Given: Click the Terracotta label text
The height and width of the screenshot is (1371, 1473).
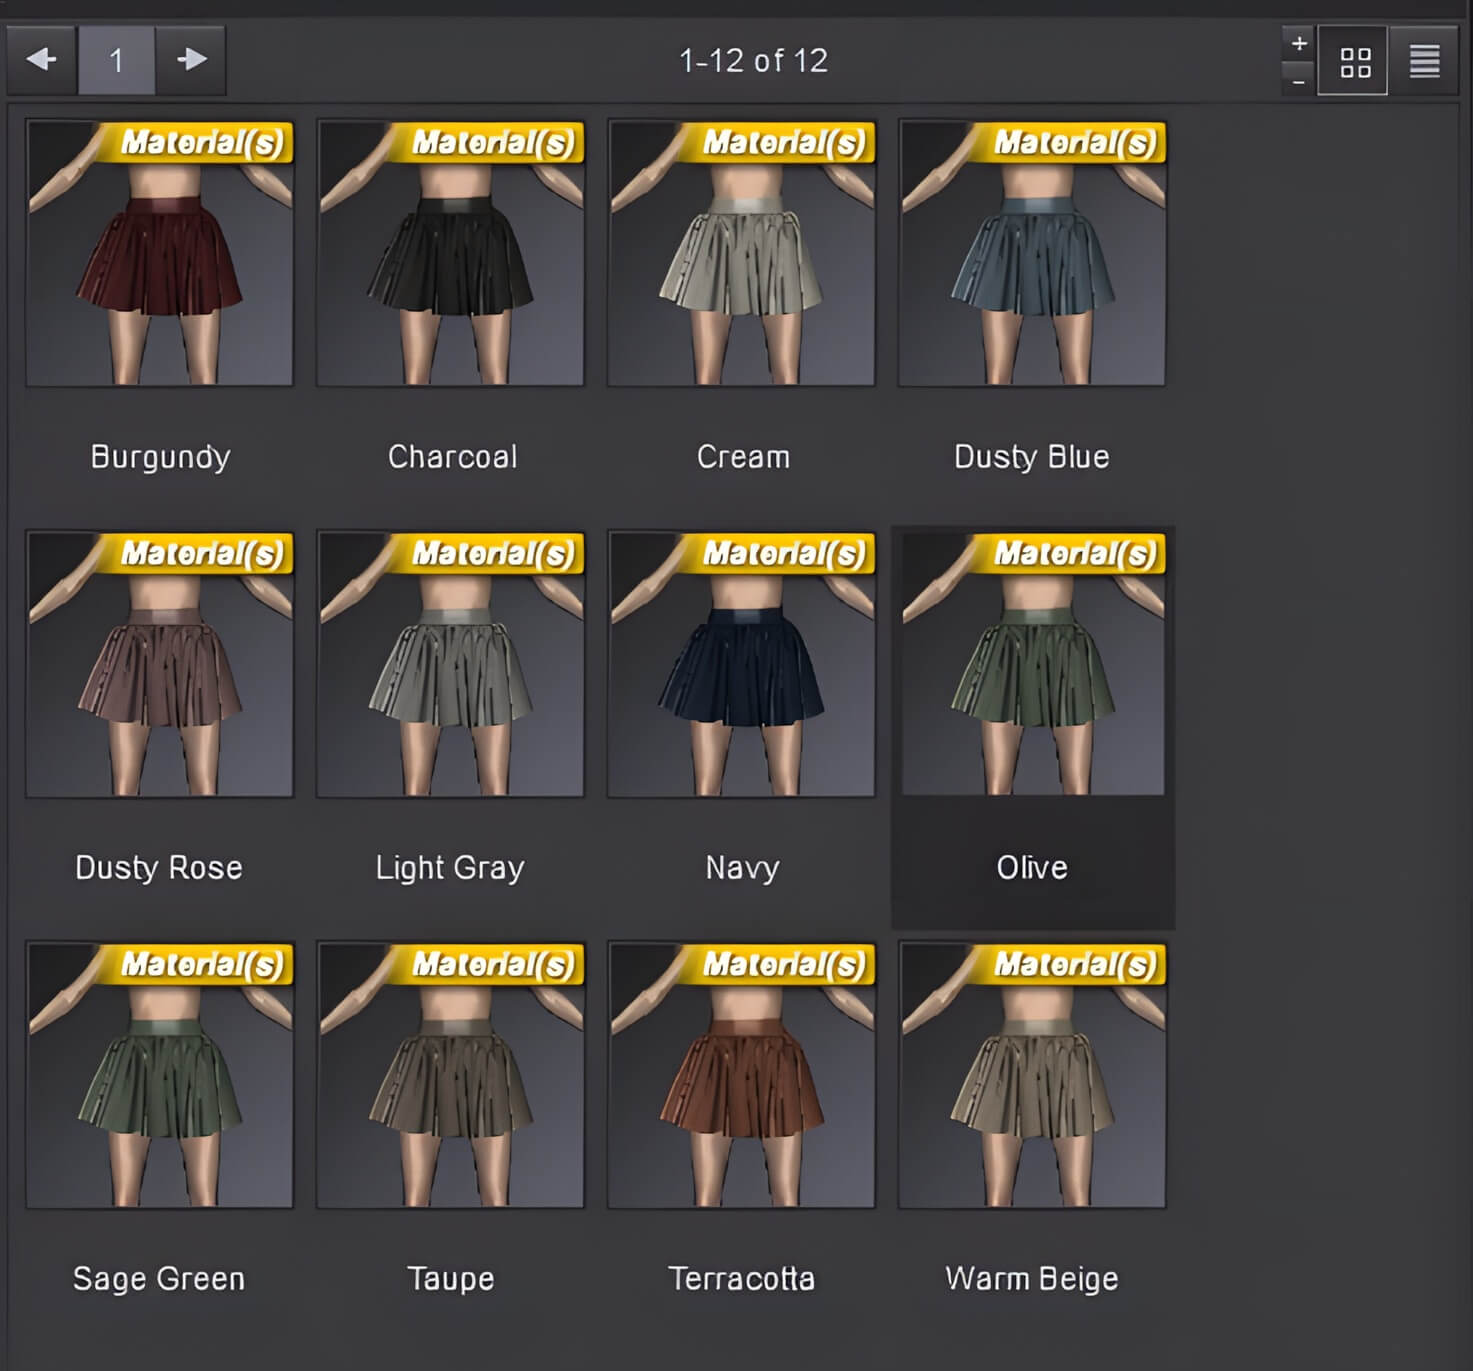Looking at the screenshot, I should [x=741, y=1279].
